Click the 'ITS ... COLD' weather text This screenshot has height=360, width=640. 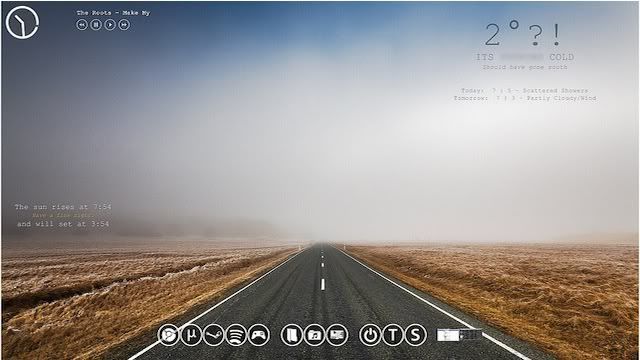tap(525, 57)
